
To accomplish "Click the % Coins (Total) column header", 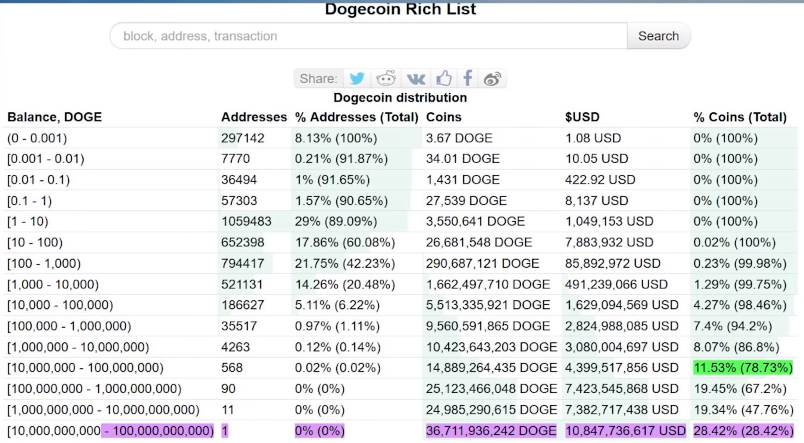I will tap(740, 117).
